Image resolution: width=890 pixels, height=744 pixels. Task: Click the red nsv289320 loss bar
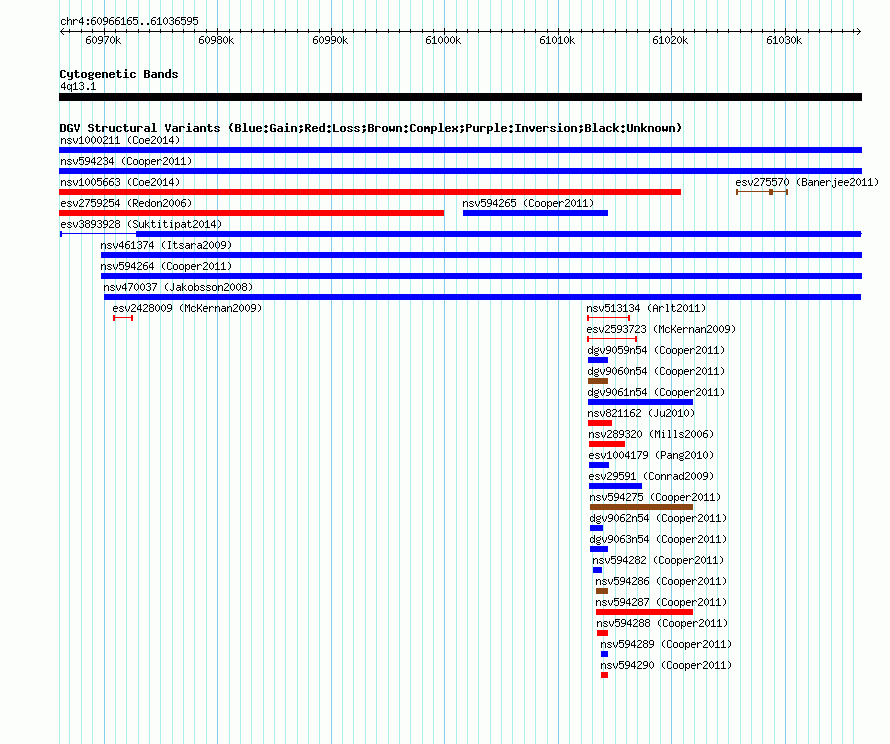pyautogui.click(x=607, y=444)
